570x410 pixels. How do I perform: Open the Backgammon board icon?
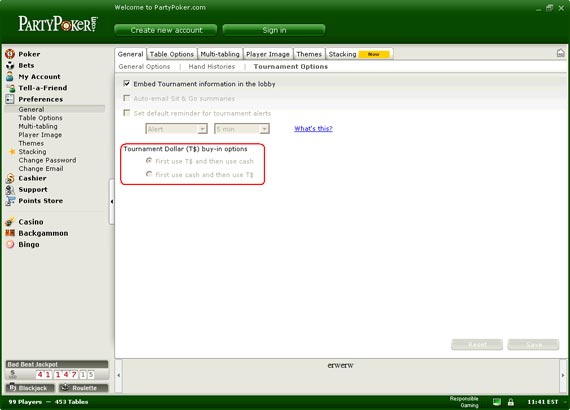pos(10,233)
